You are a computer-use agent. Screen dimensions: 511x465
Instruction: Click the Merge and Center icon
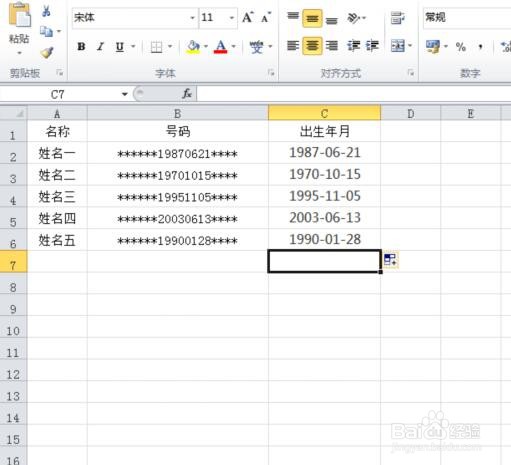click(x=398, y=45)
